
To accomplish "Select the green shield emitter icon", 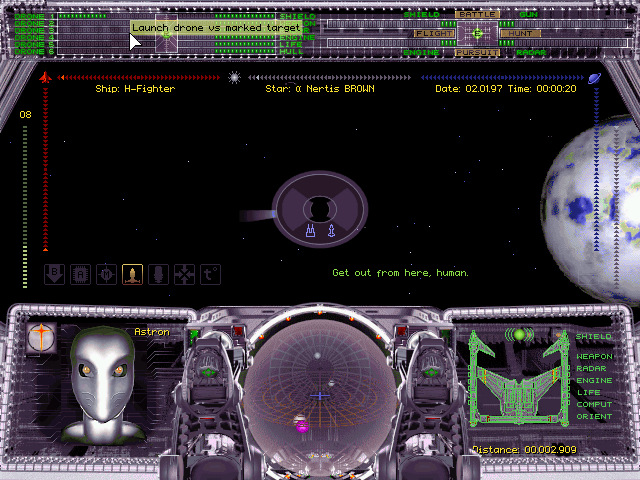I will (519, 335).
